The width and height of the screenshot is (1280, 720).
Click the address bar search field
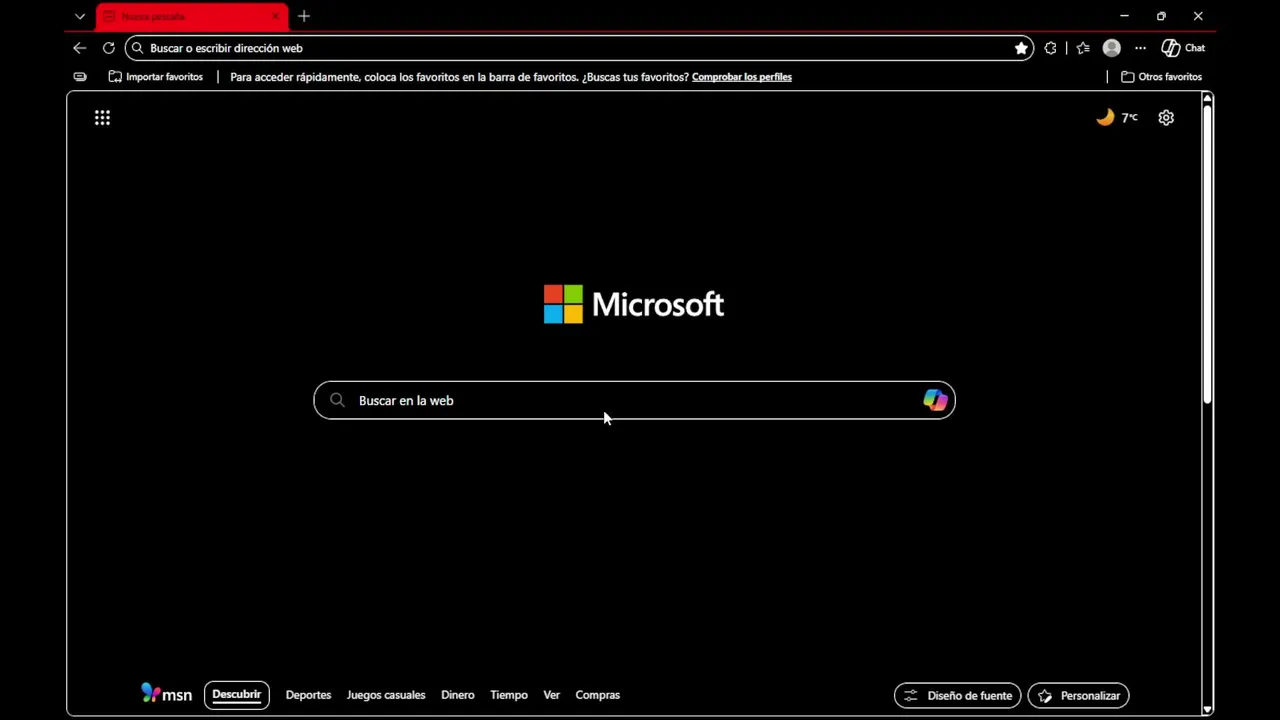580,48
